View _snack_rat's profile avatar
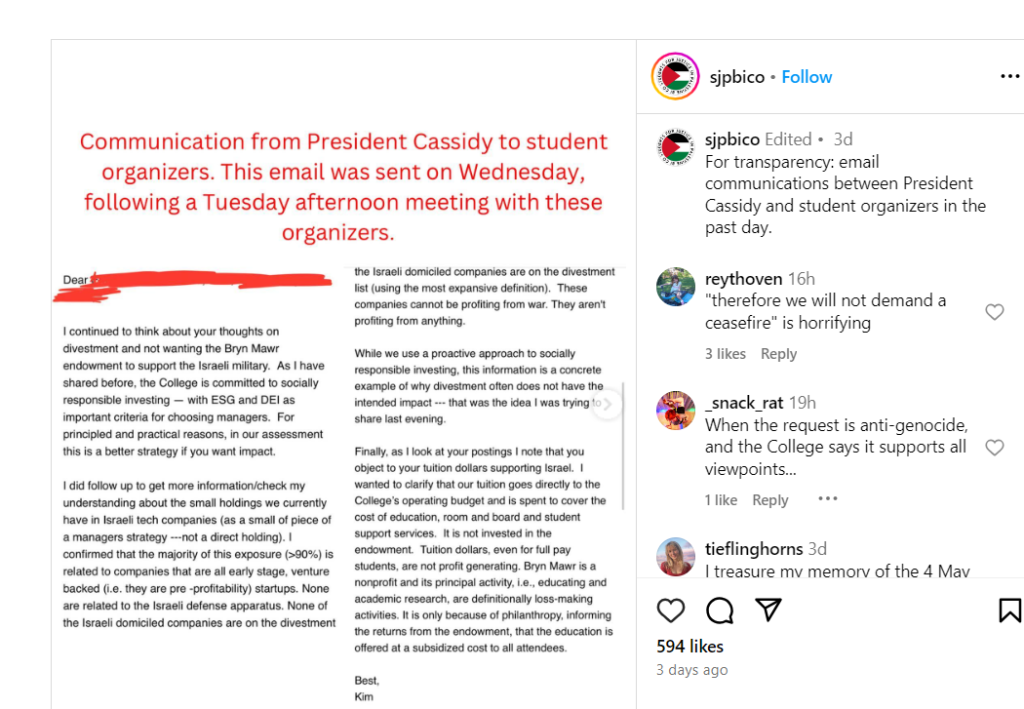This screenshot has height=709, width=1024. [x=675, y=411]
